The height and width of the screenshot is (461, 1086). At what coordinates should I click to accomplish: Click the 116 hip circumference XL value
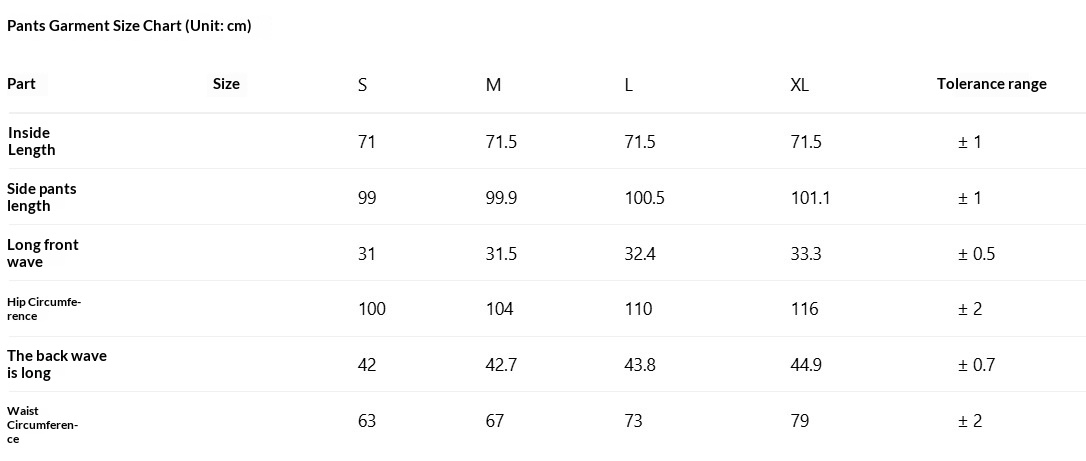[805, 309]
